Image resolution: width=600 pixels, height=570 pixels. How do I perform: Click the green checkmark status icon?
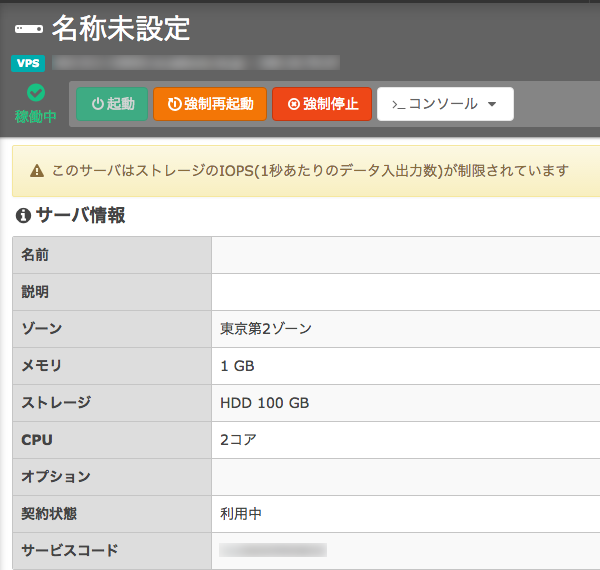(36, 93)
